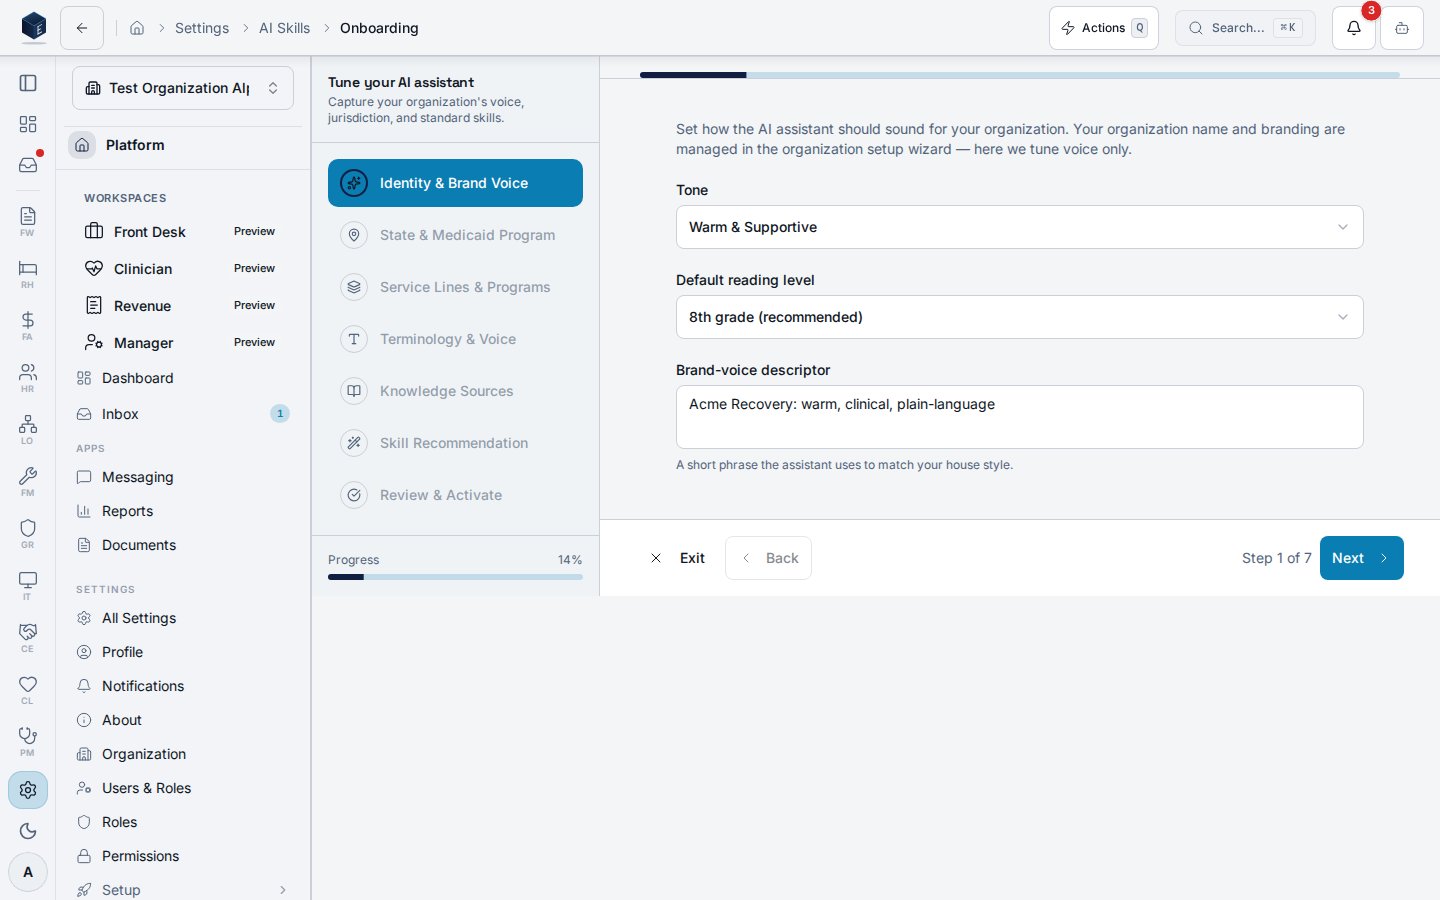Open Users & Roles settings

tap(183, 788)
